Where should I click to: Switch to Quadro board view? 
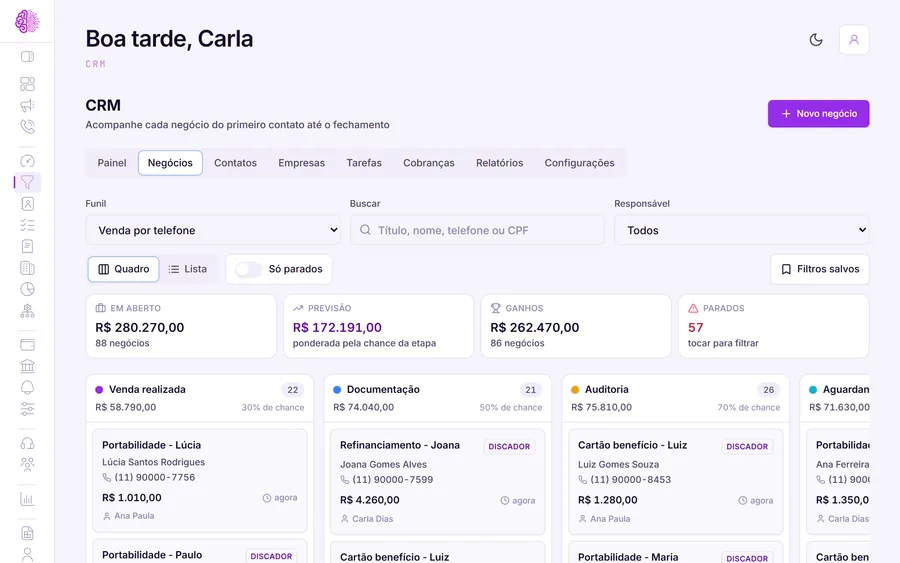(x=123, y=269)
